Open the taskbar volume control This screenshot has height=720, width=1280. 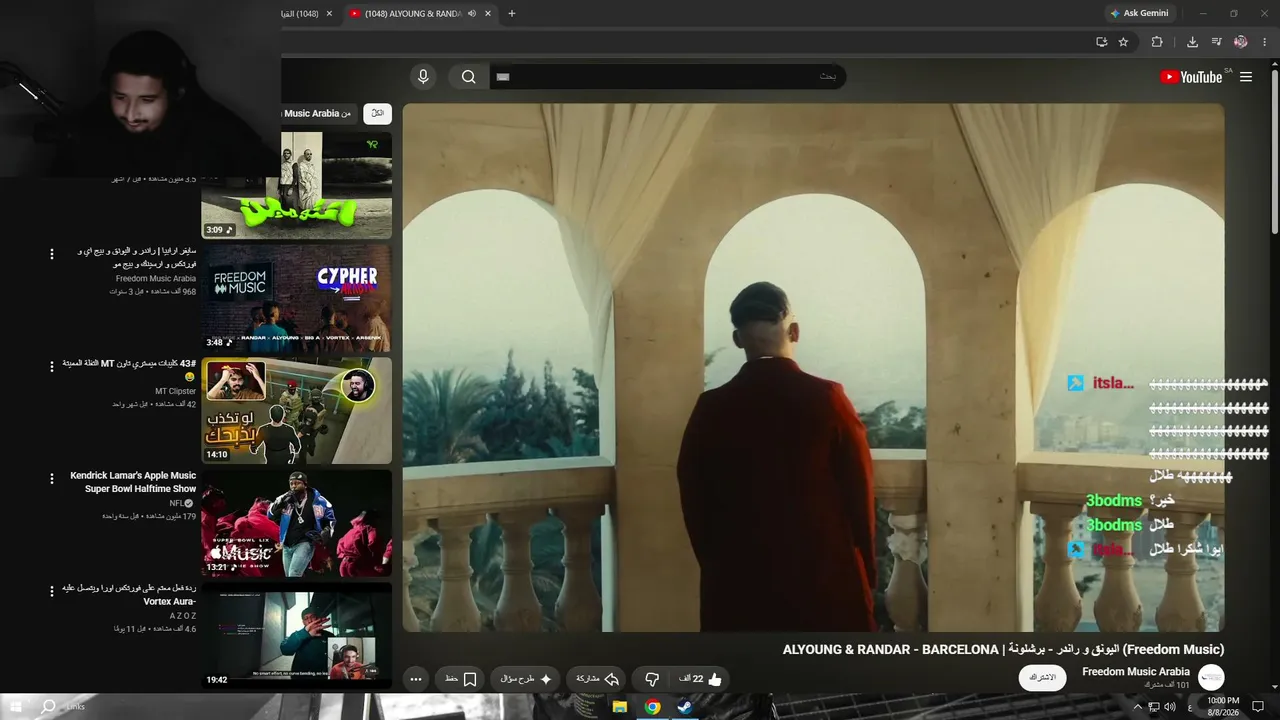pos(1170,707)
